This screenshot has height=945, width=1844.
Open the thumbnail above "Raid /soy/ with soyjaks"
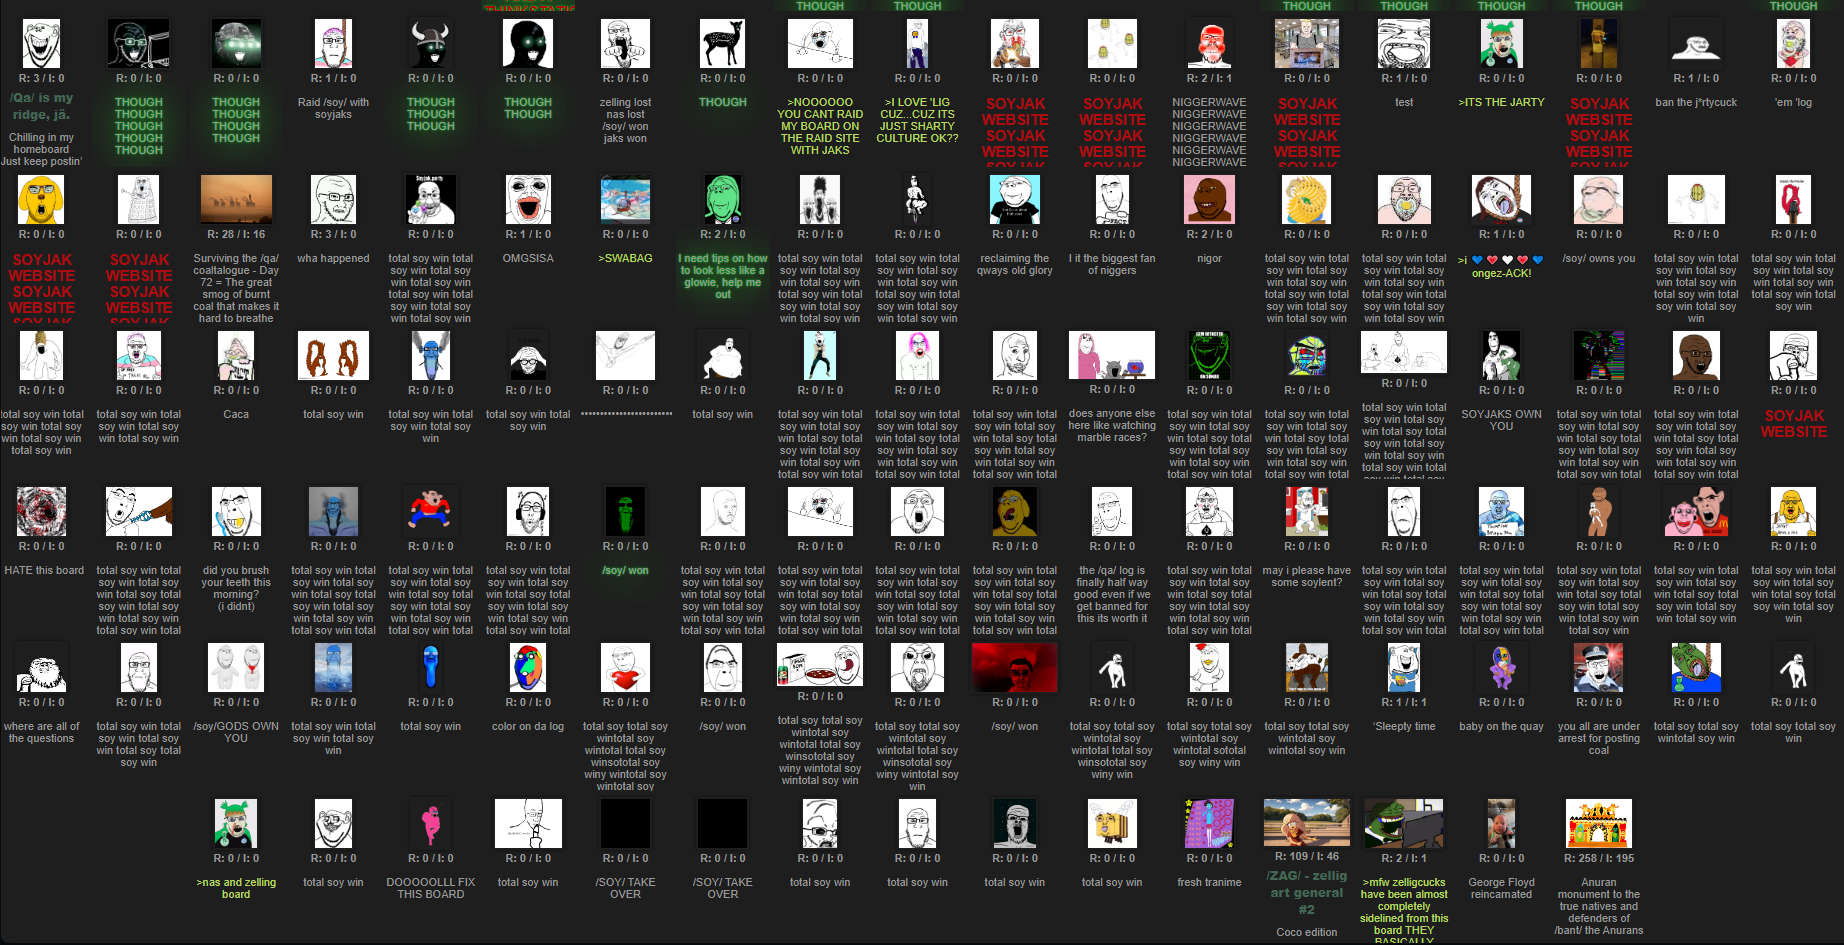coord(333,44)
